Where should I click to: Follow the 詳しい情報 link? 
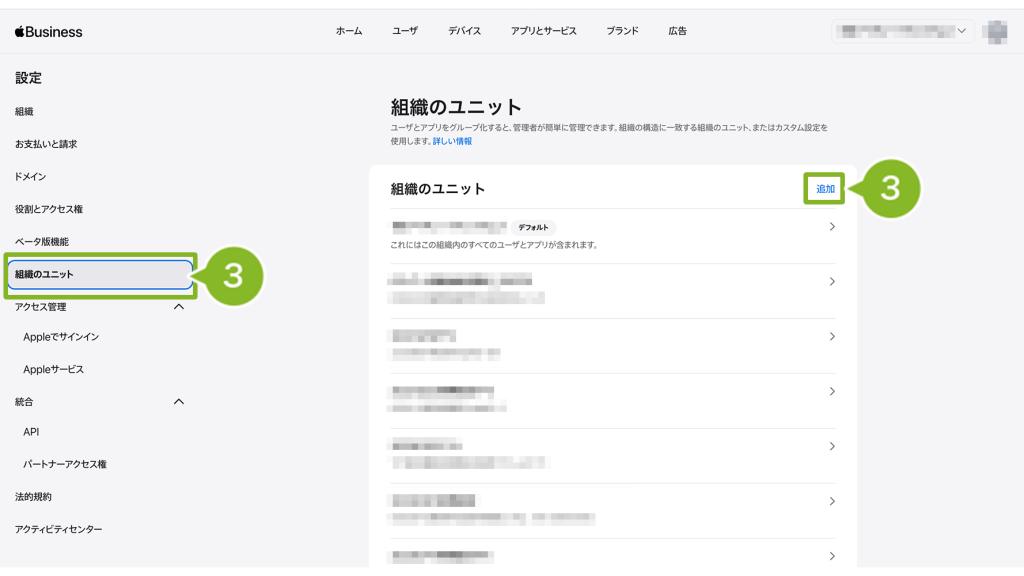coord(452,142)
